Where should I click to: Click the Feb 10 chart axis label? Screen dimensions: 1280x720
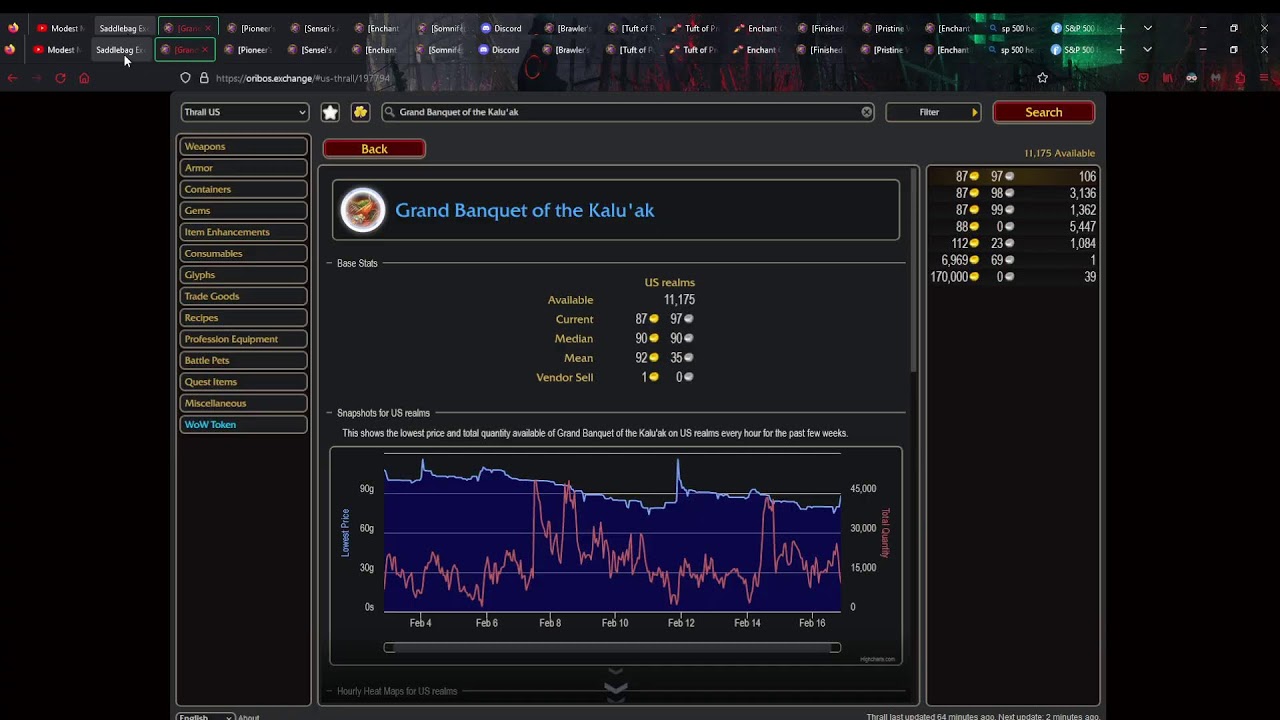615,623
